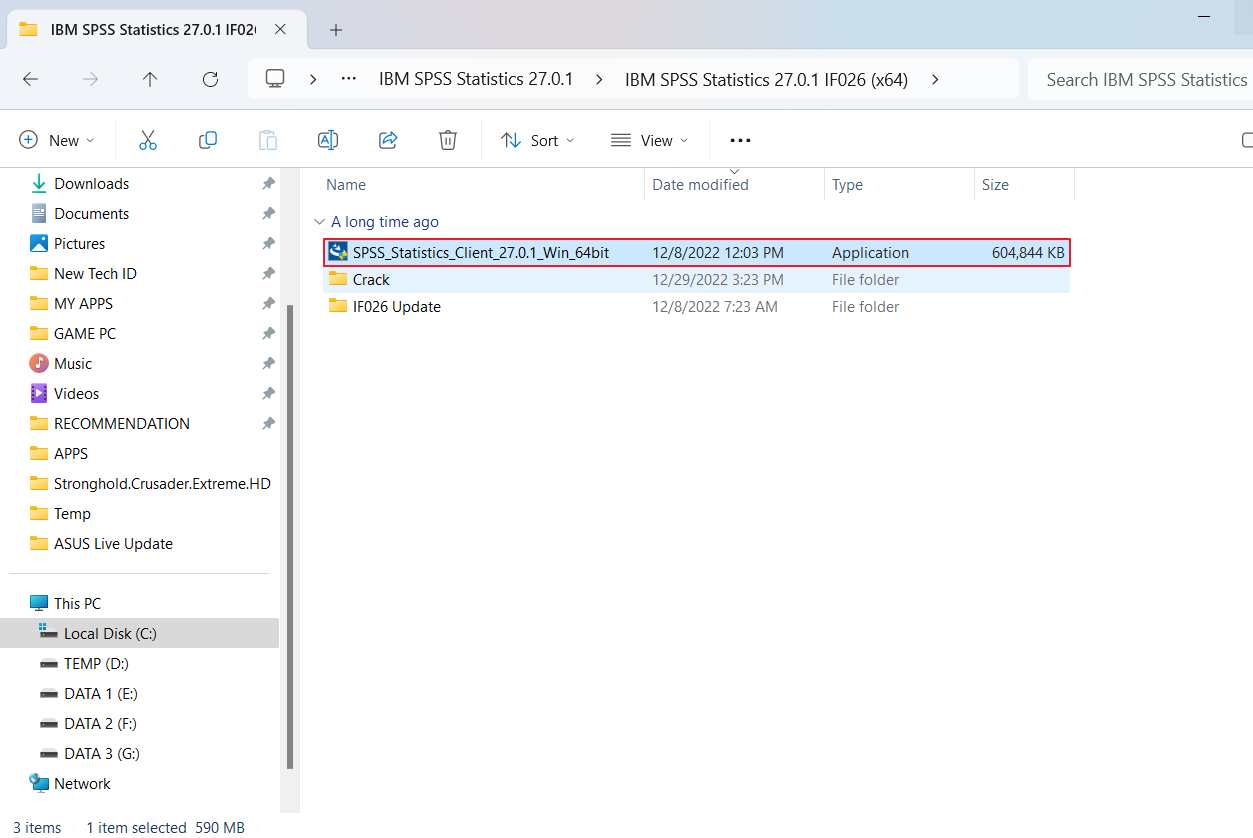1253x838 pixels.
Task: Click the Delete trash icon
Action: (x=447, y=140)
